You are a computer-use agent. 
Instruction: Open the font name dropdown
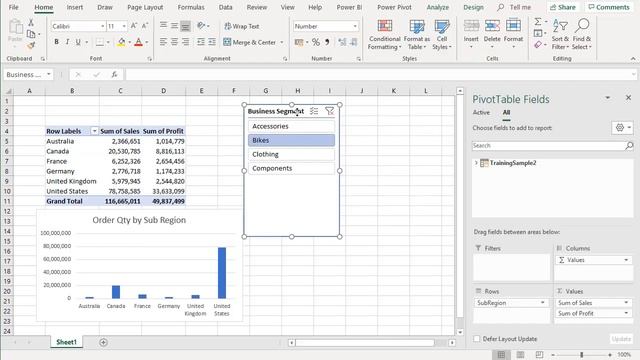102,26
